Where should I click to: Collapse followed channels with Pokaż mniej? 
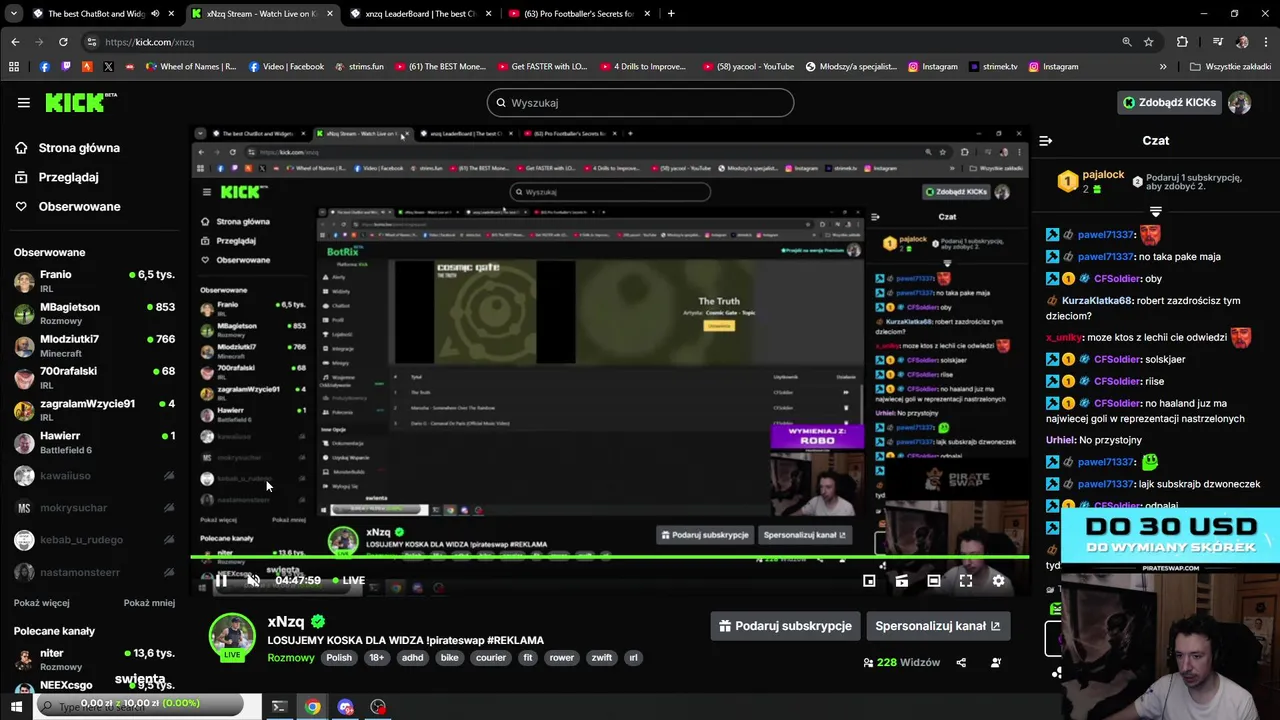[149, 603]
